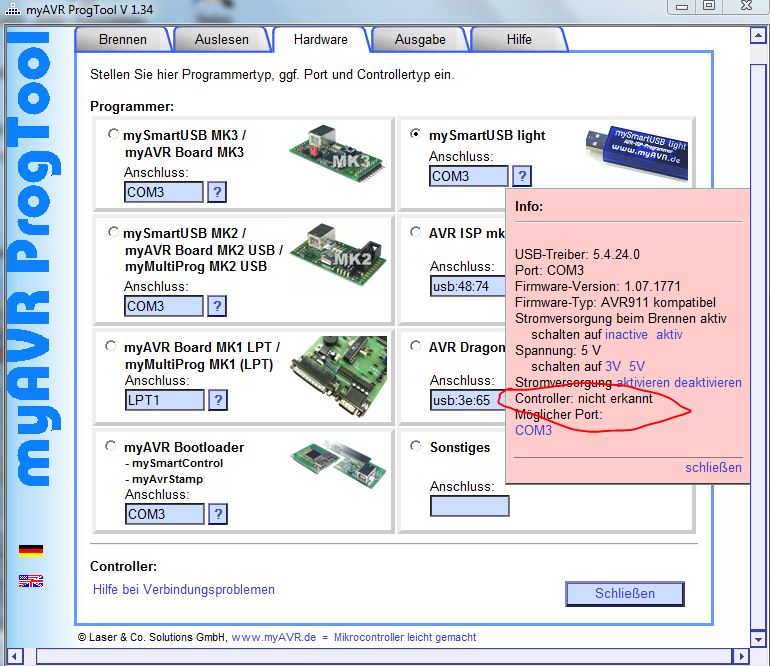
Task: Click the mySmartUSB light stick image
Action: click(637, 152)
